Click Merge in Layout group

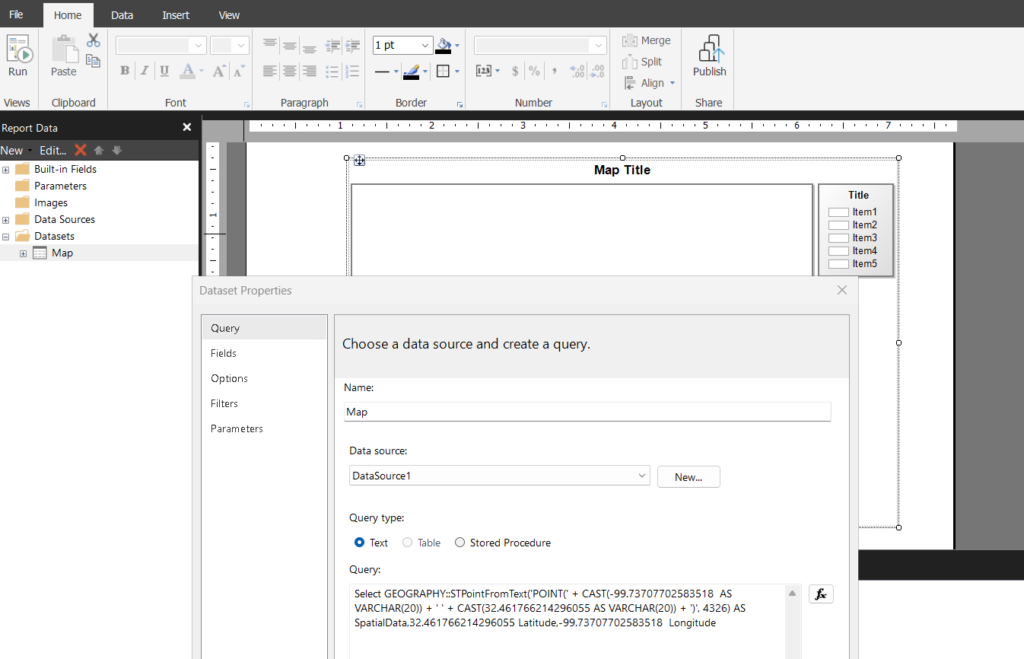click(647, 40)
